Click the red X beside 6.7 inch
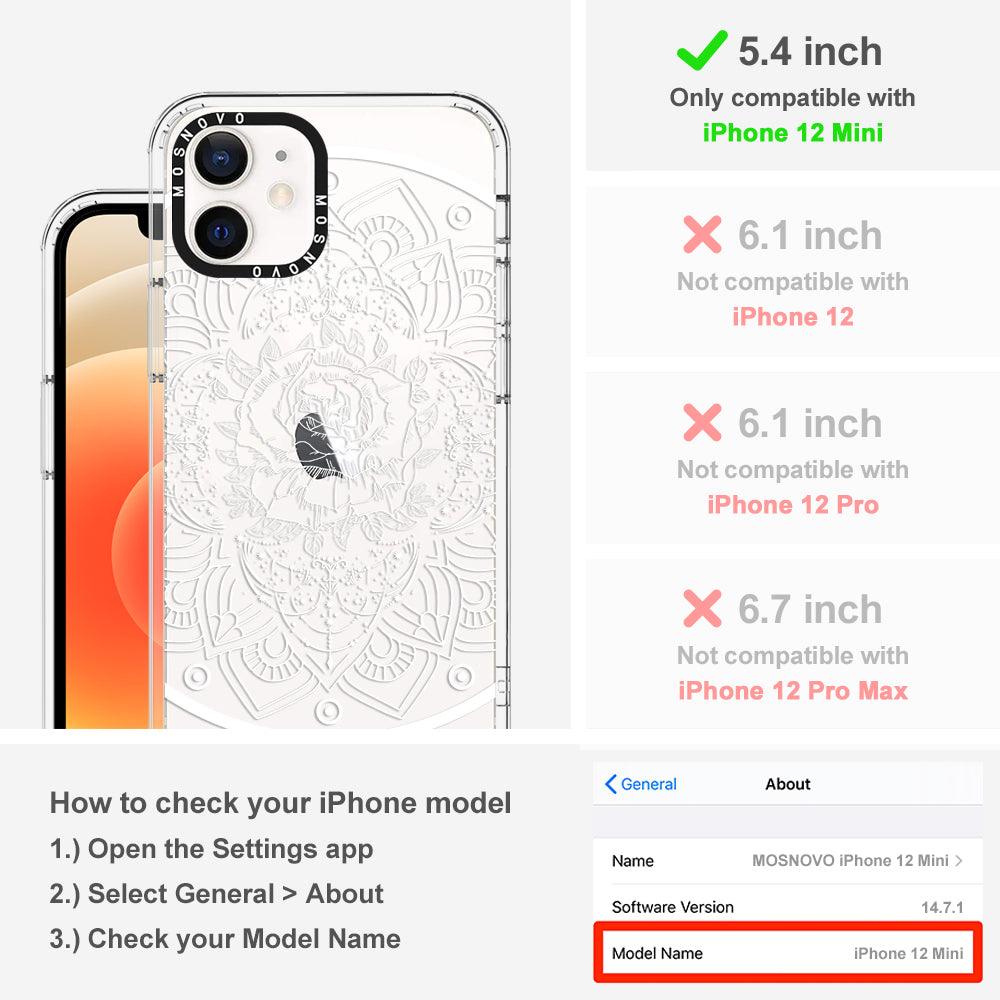1000x1000 pixels. point(702,608)
